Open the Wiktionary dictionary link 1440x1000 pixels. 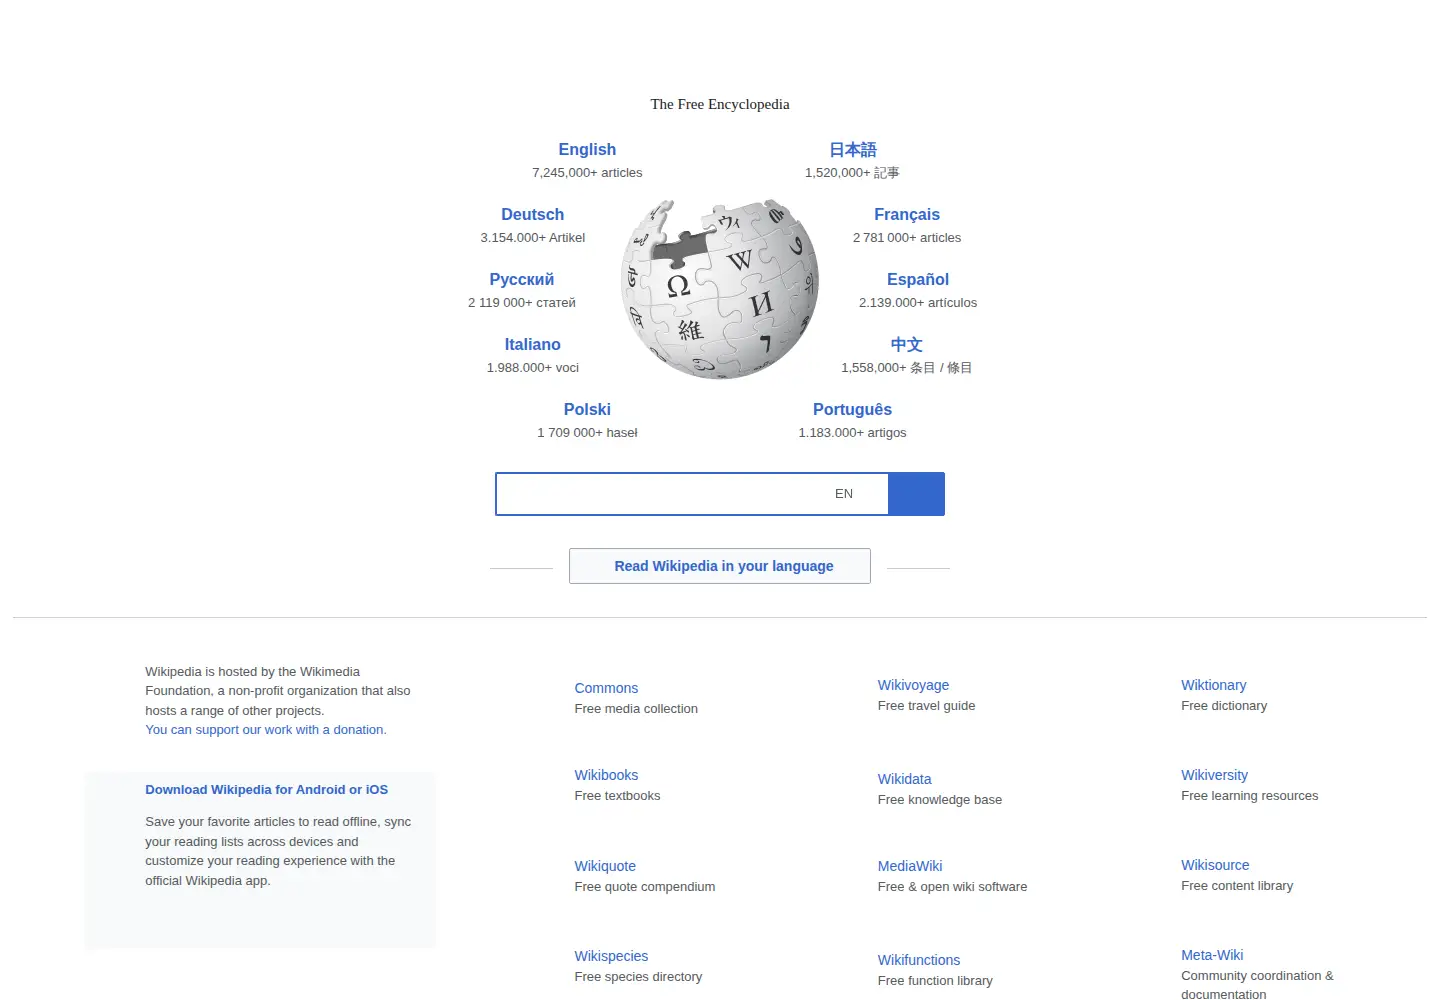click(1214, 685)
